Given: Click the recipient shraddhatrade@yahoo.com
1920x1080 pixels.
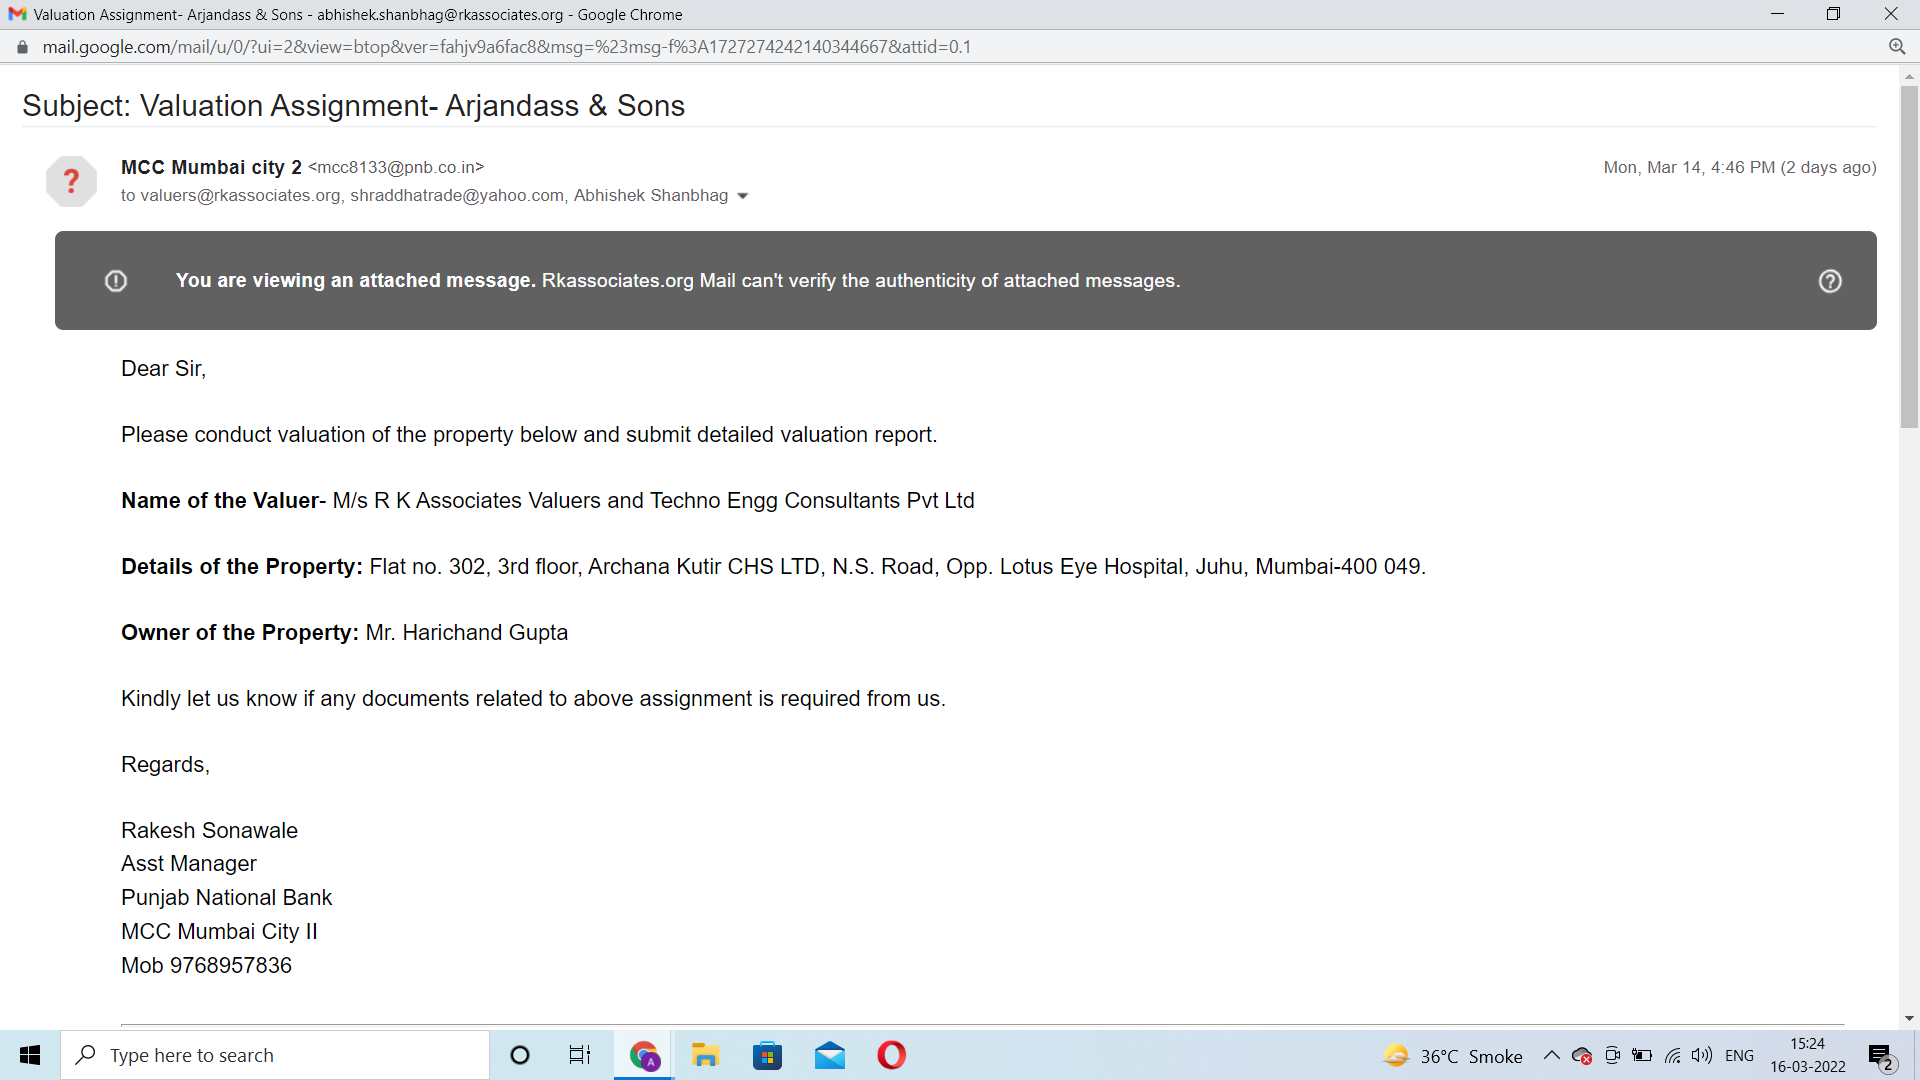Looking at the screenshot, I should coord(457,196).
